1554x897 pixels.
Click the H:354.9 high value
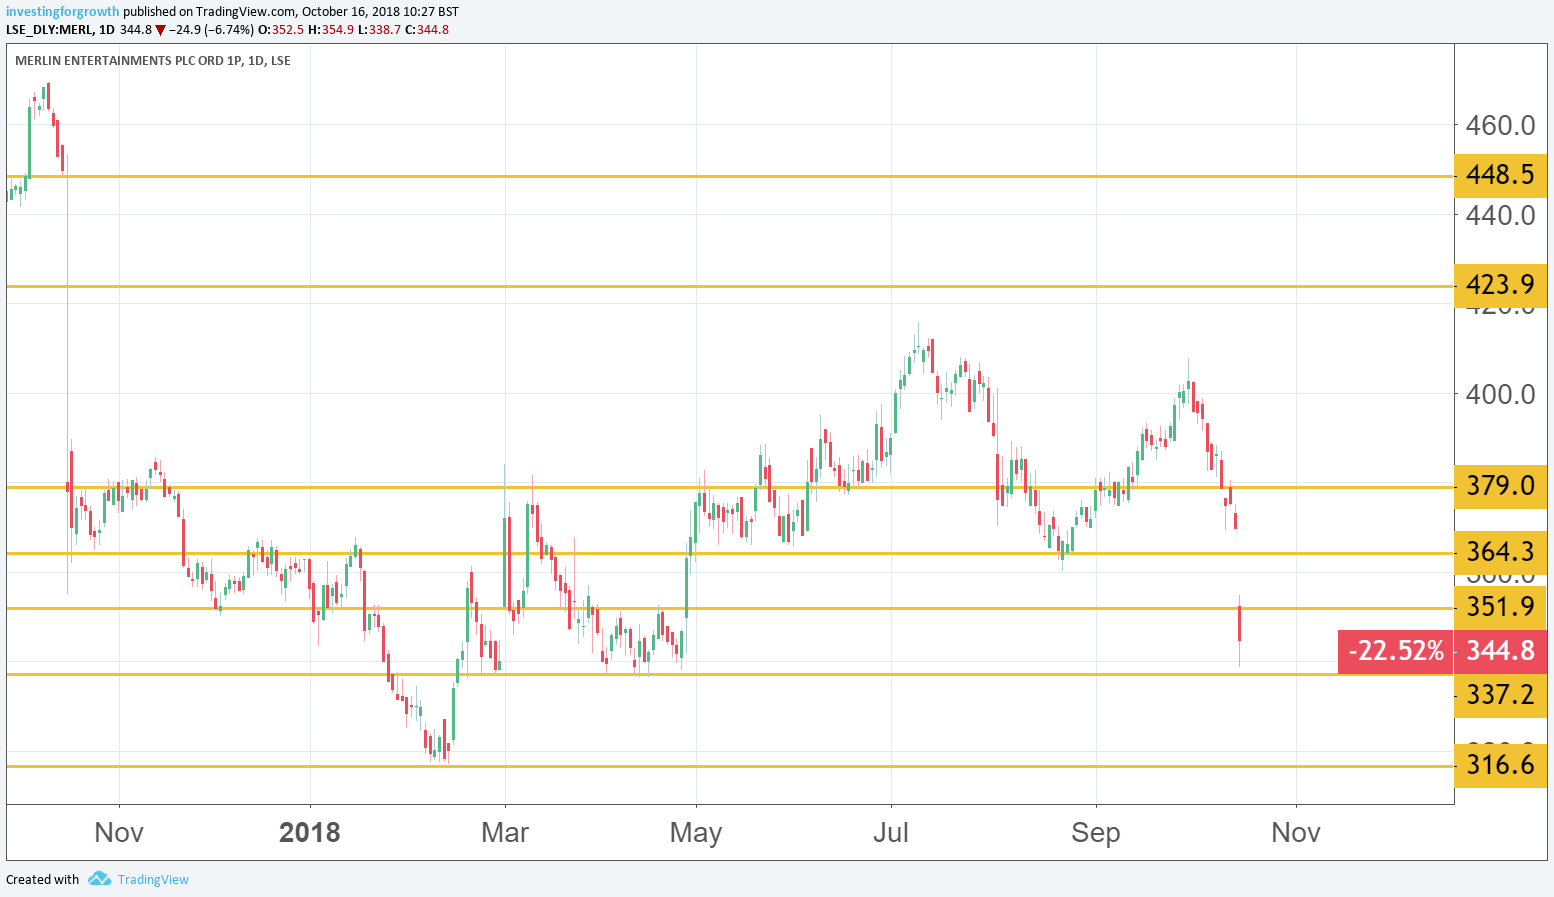coord(331,30)
